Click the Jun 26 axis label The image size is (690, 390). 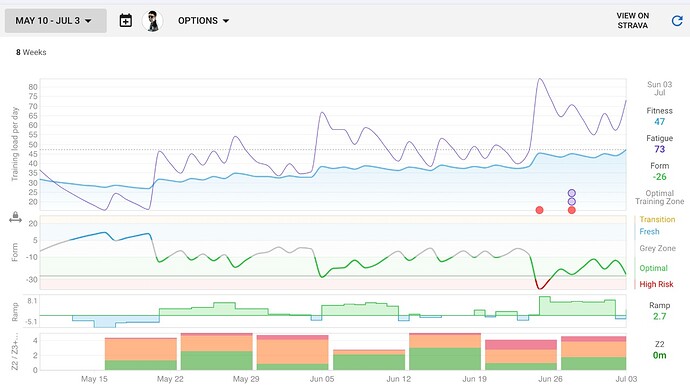pos(550,379)
